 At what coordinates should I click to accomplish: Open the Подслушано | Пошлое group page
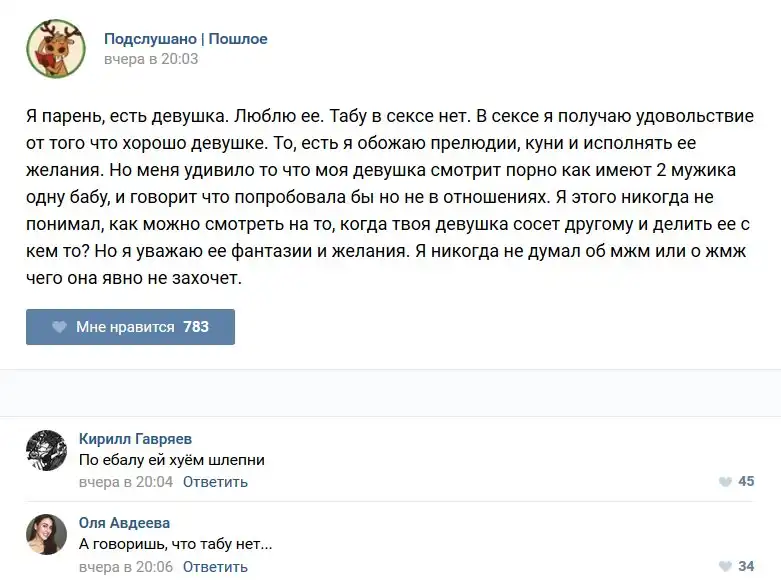[x=186, y=39]
